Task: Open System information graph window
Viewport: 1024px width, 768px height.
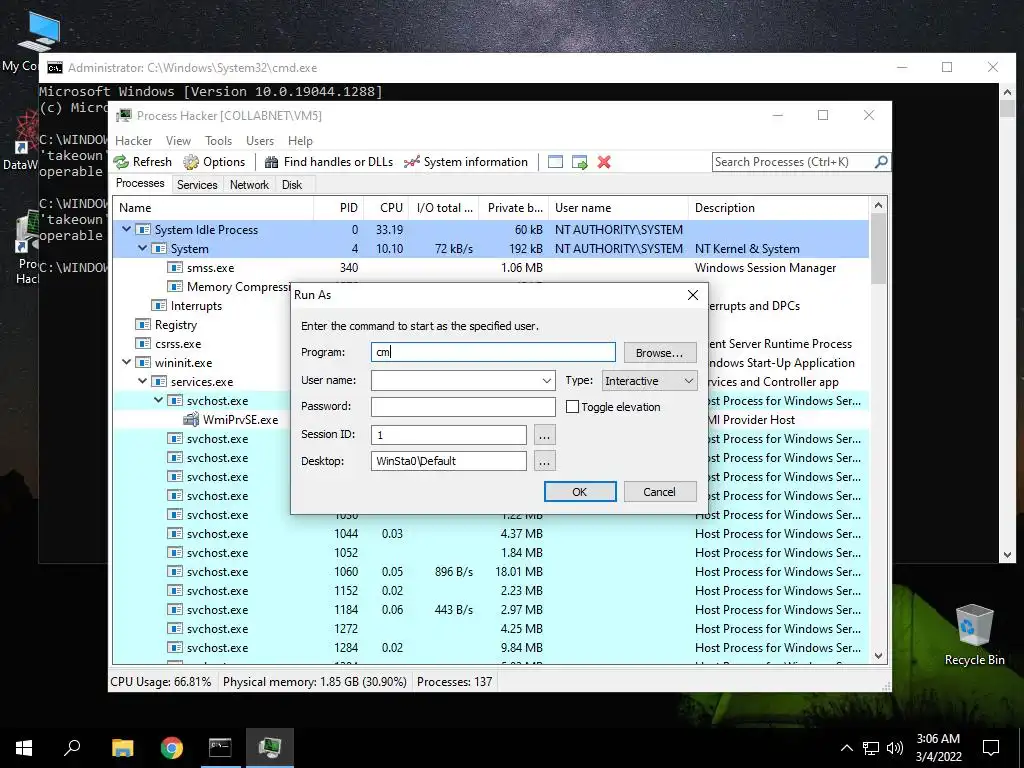Action: [x=466, y=162]
